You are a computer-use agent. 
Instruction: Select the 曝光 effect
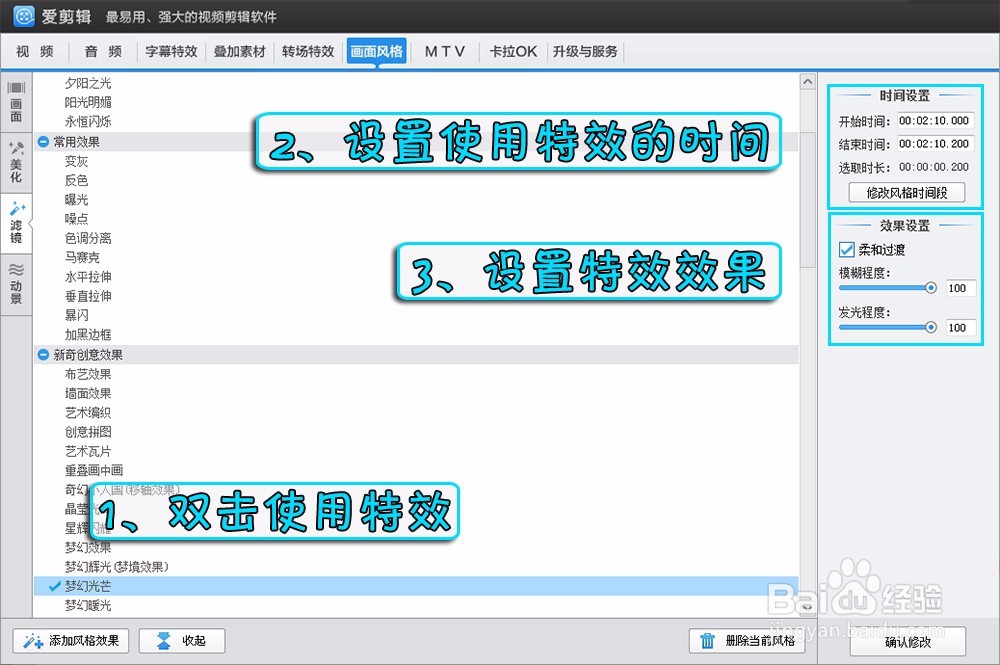77,200
